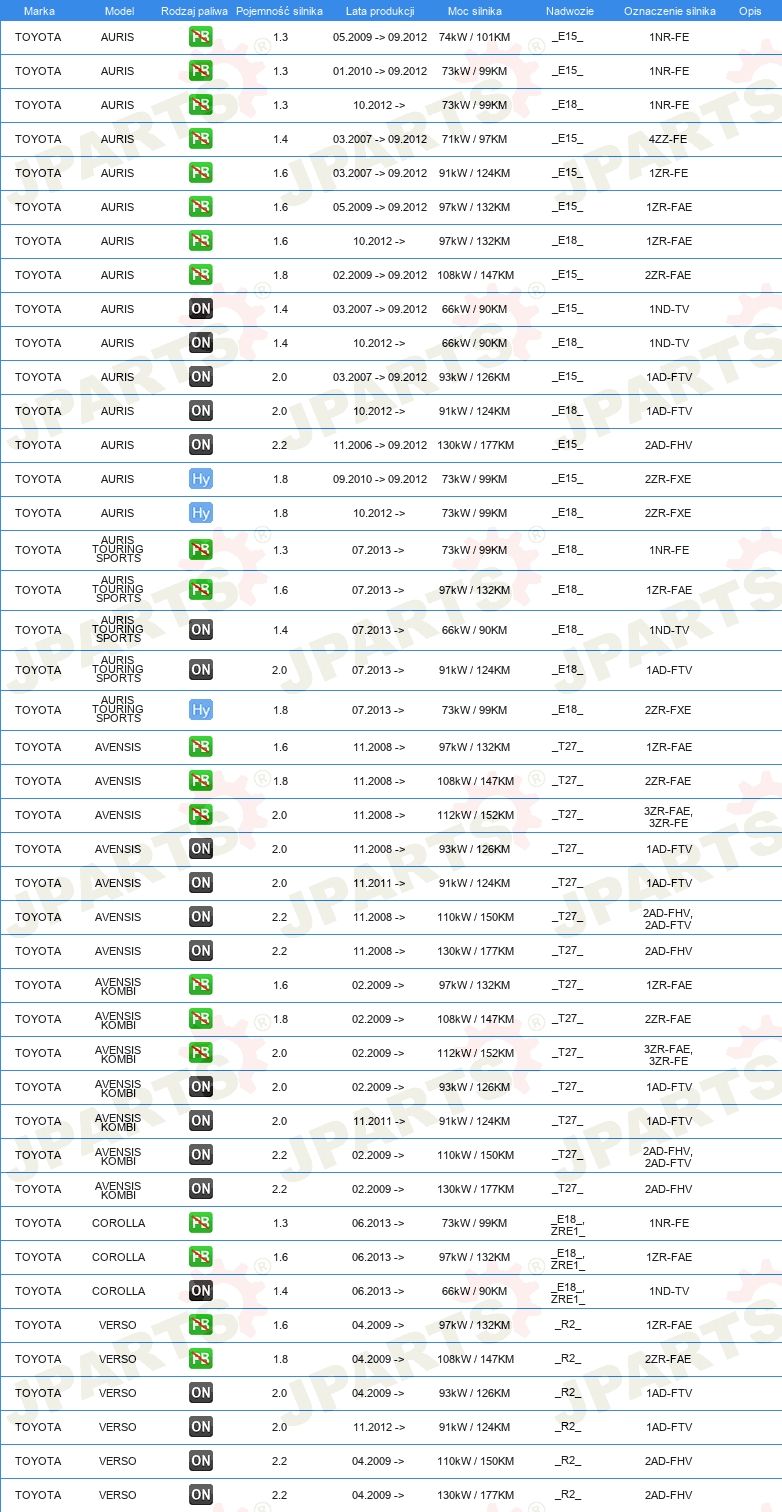Screen dimensions: 782x1512
Task: Click diesel icon for Verso 11.2012 row
Action: tap(201, 1427)
